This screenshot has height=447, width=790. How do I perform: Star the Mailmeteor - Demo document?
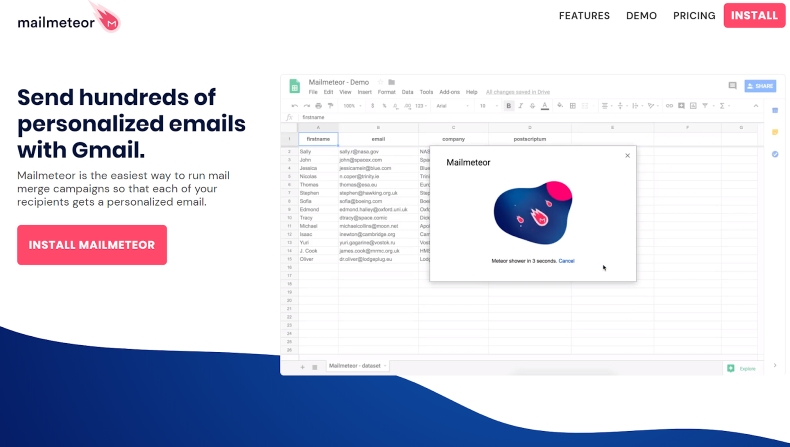pos(381,82)
